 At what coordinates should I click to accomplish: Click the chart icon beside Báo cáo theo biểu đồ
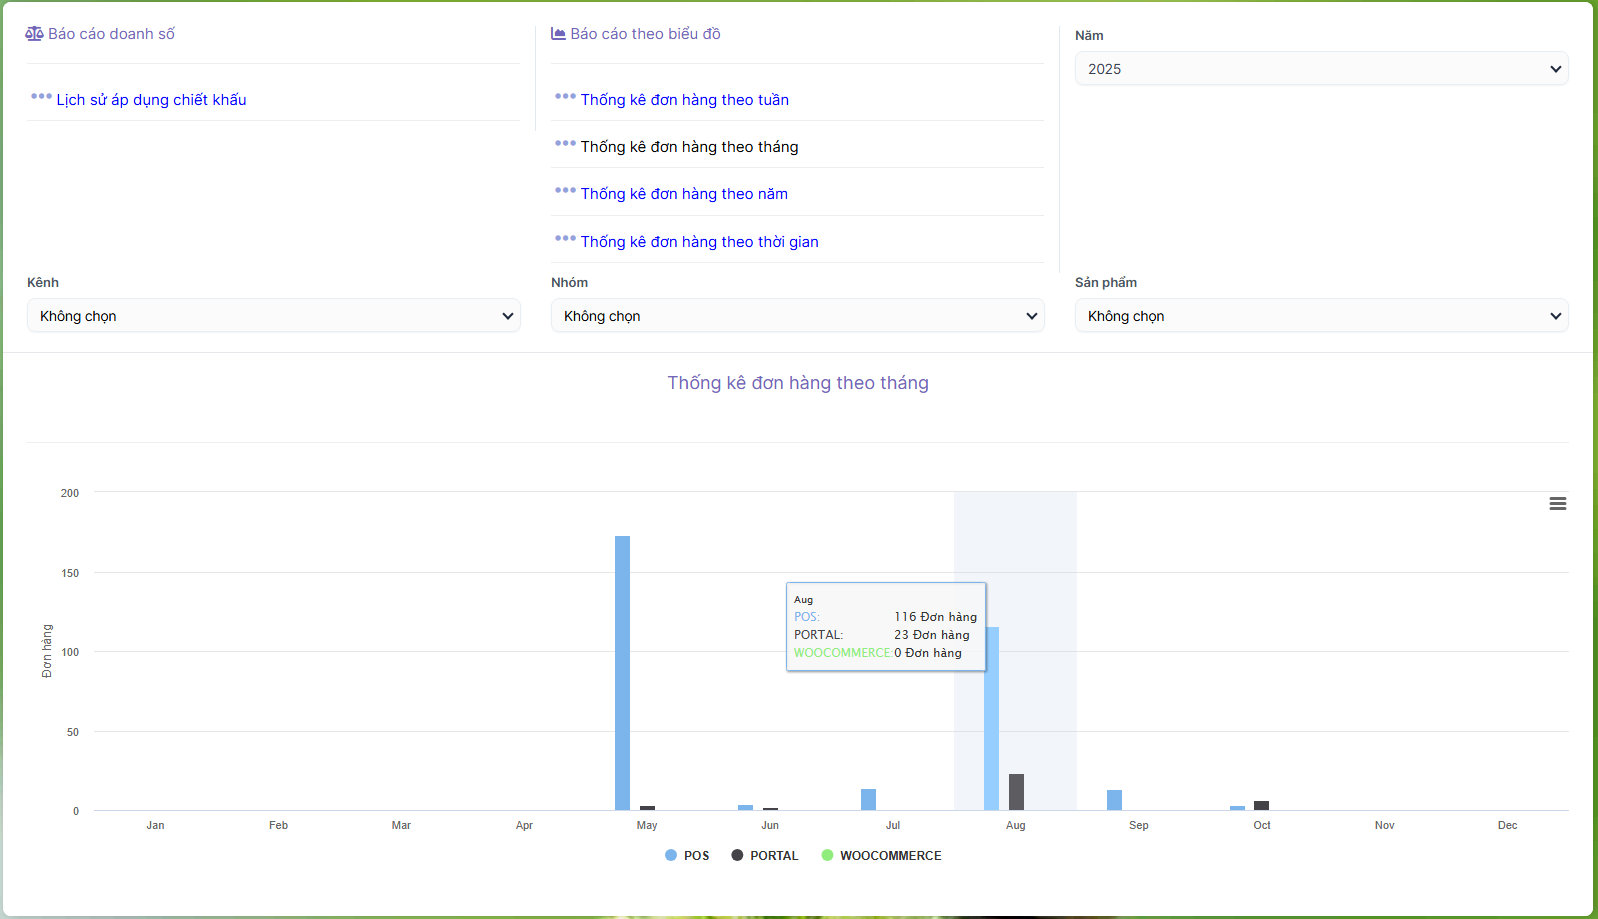click(x=558, y=34)
